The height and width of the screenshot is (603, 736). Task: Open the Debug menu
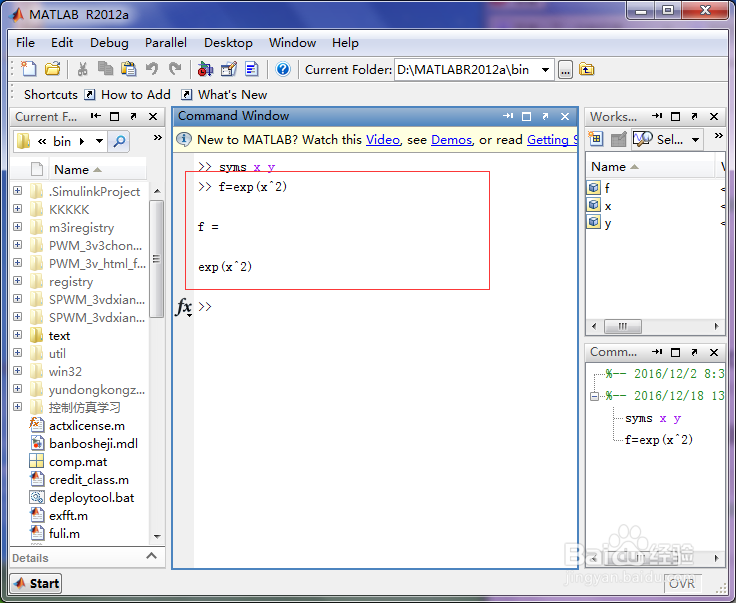(x=109, y=43)
